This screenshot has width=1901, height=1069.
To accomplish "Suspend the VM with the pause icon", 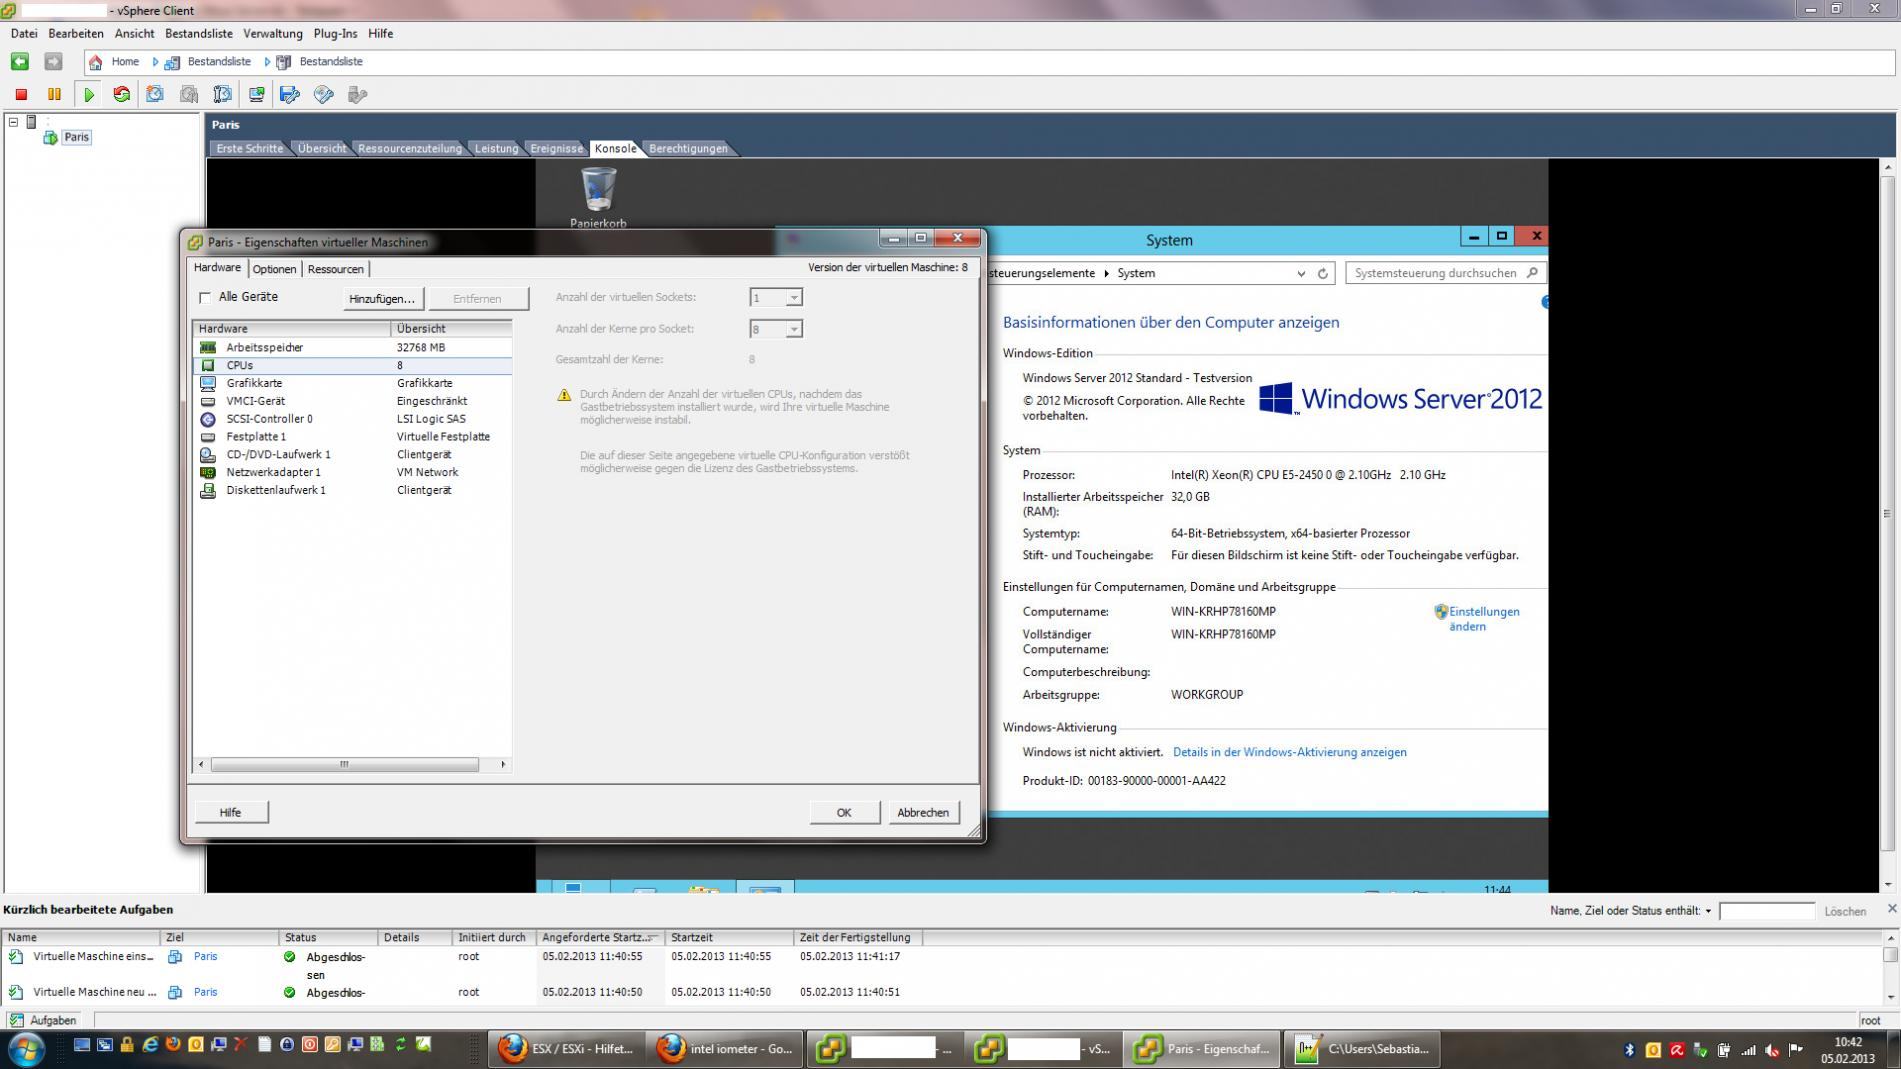I will tap(54, 94).
